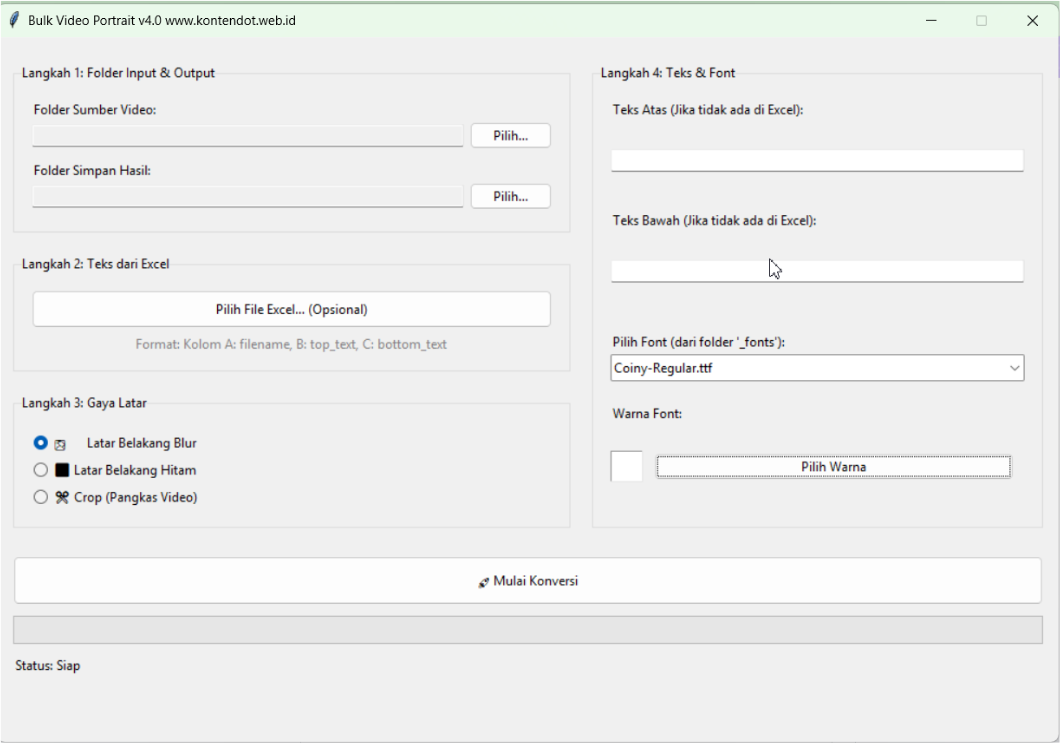1060x743 pixels.
Task: Focus the Teks Bawah input field
Action: tap(817, 271)
